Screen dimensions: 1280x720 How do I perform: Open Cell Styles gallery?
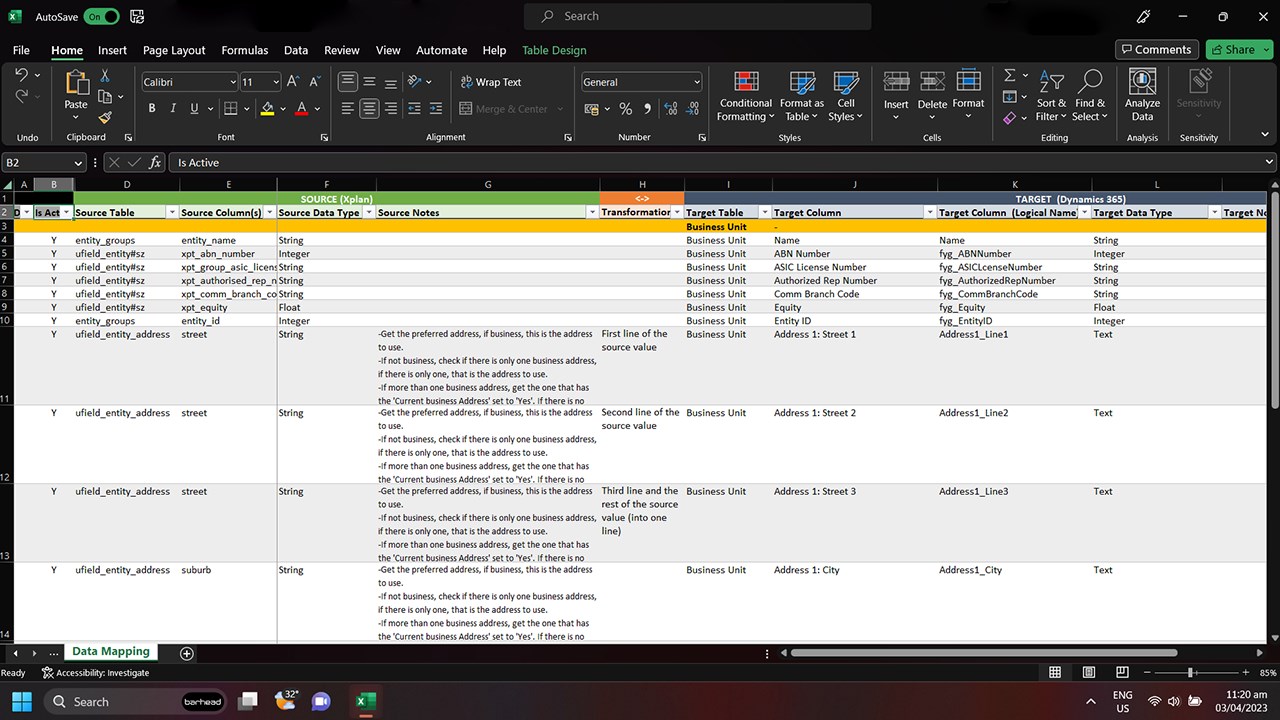[846, 96]
